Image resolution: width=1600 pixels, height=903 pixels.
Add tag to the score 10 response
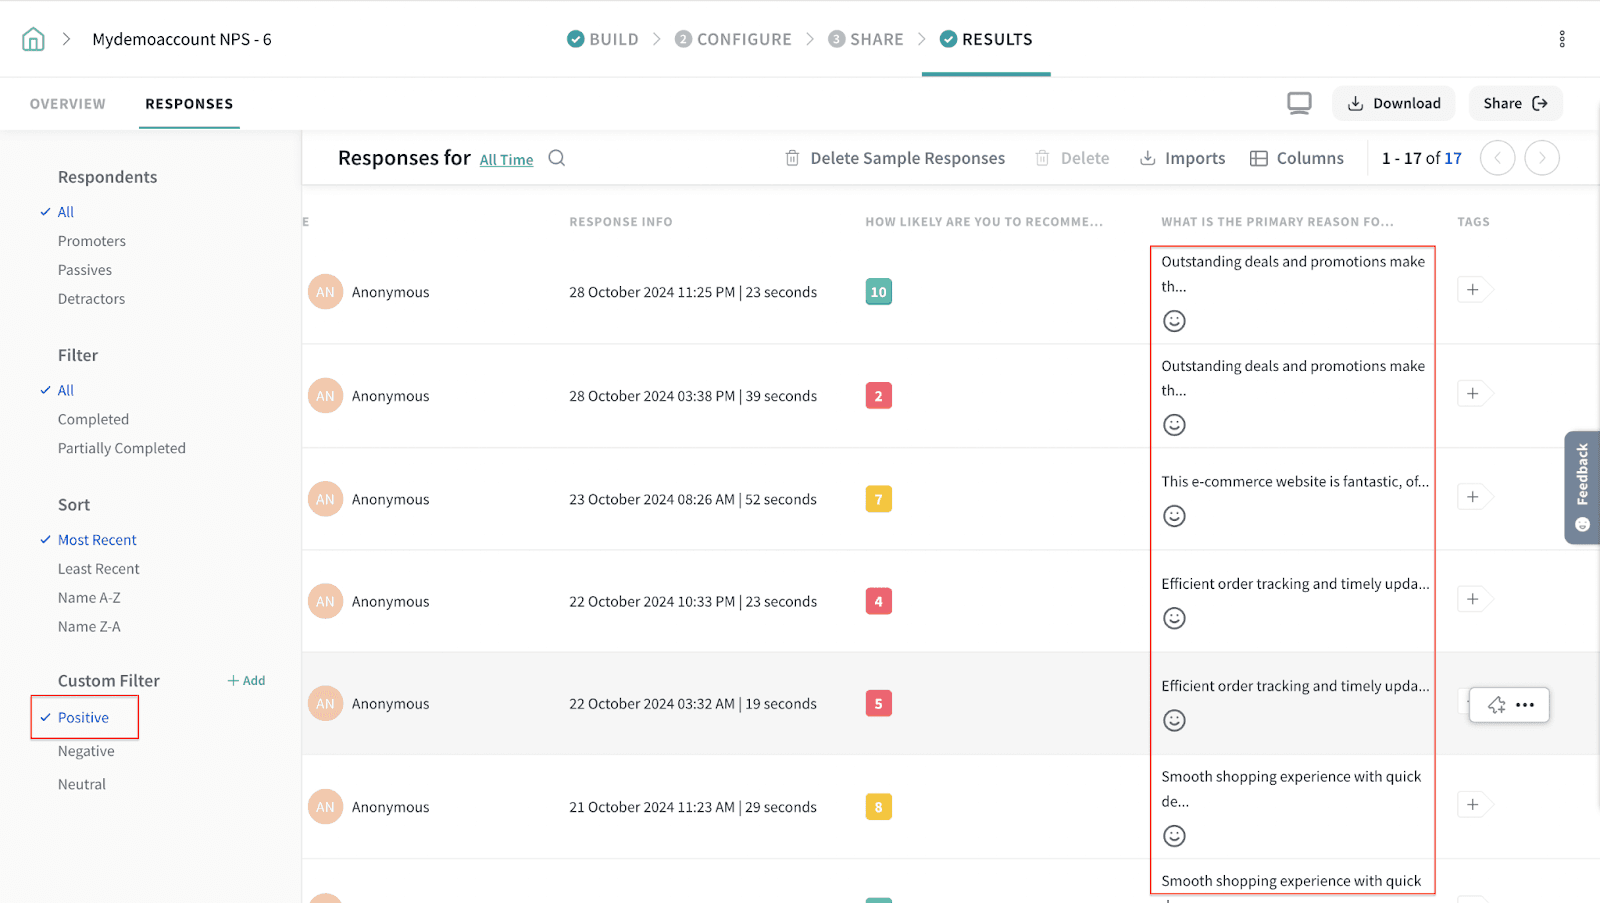tap(1473, 290)
